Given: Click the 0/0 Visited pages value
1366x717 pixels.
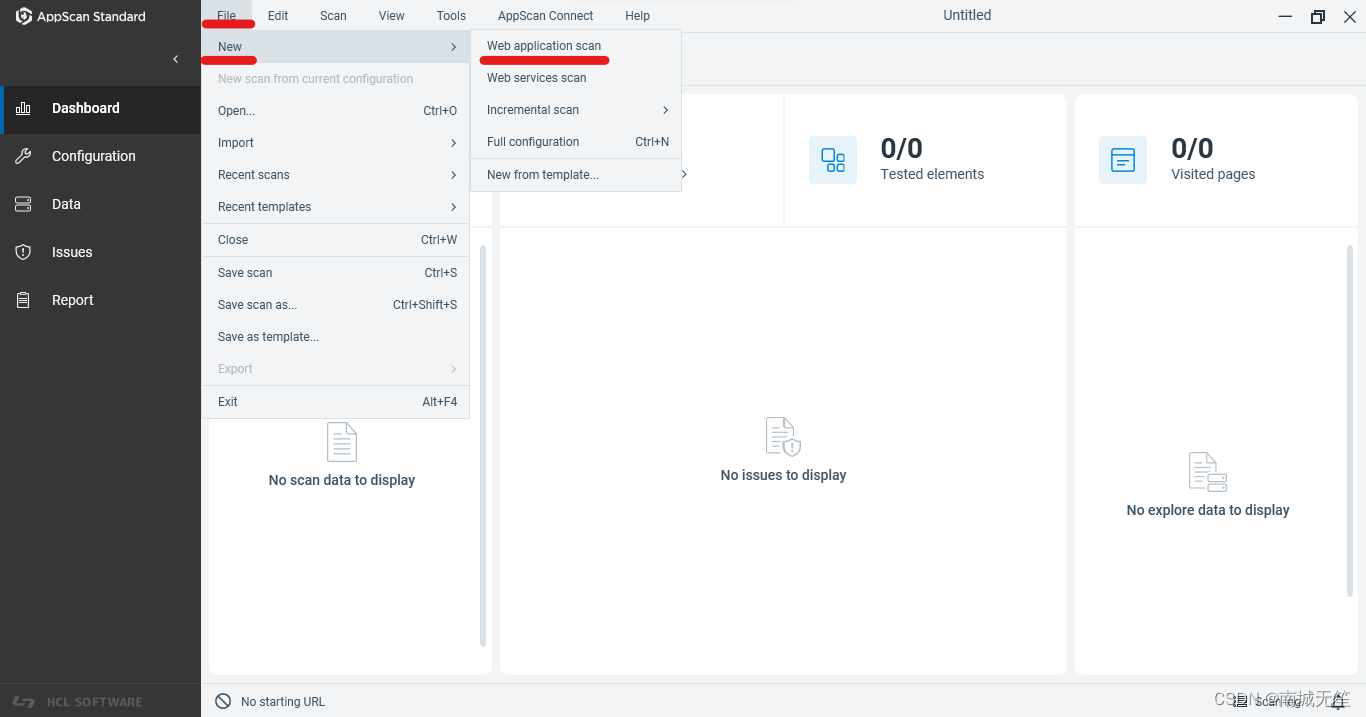Looking at the screenshot, I should (x=1192, y=148).
